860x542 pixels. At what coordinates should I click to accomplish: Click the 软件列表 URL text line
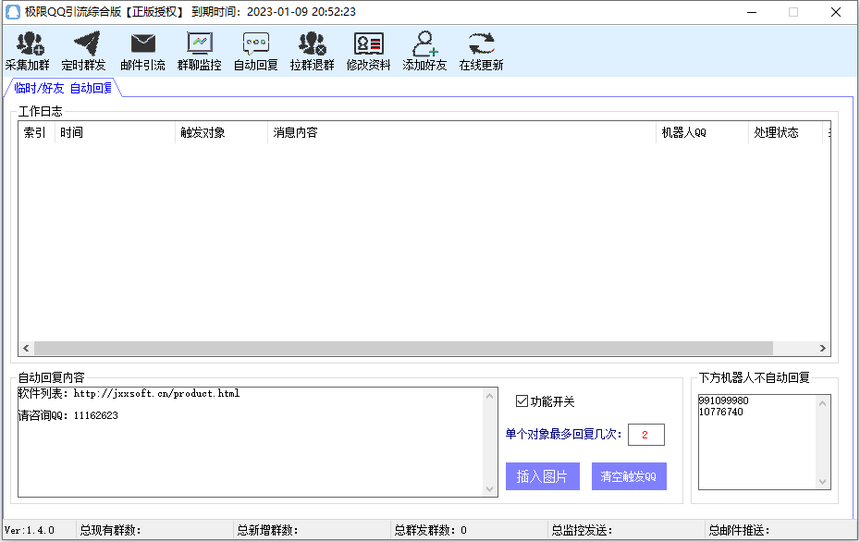(x=129, y=393)
